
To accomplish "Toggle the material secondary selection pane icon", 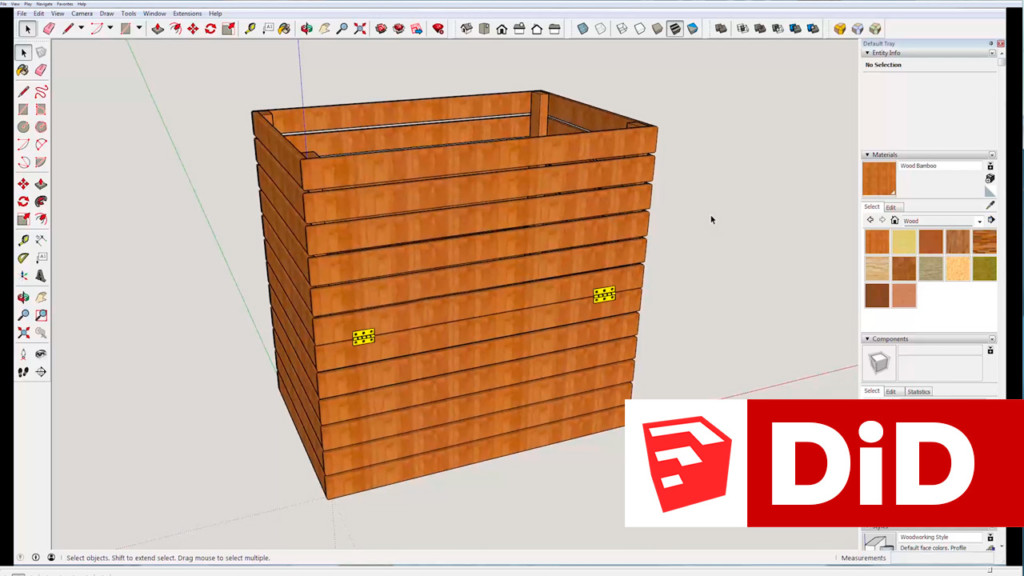I will [x=990, y=167].
